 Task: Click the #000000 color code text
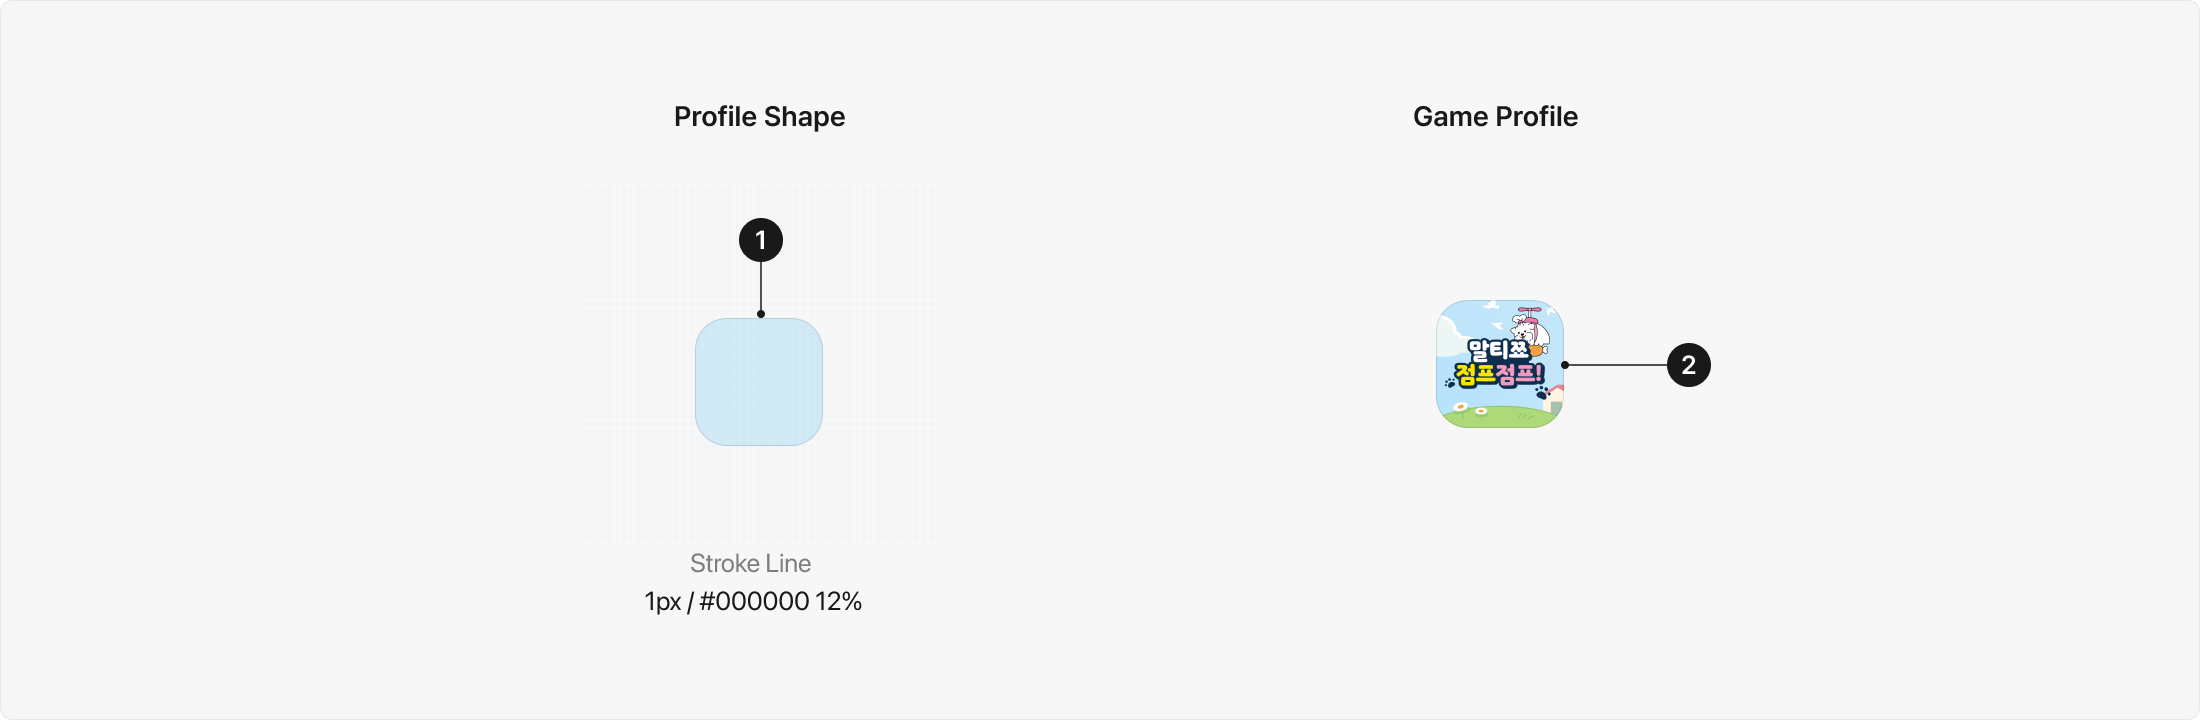tap(754, 601)
